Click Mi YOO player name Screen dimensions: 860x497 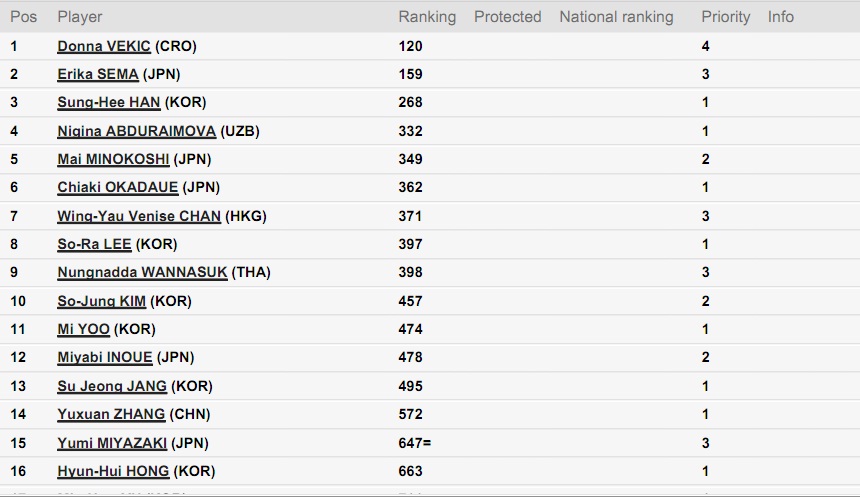point(83,329)
